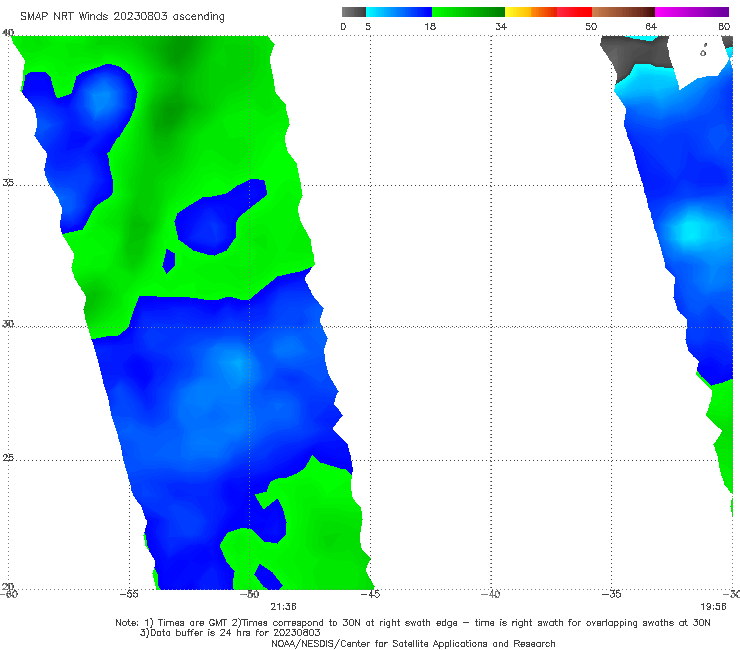Viewport: 740px width, 650px height.
Task: Click the cyan-blue segment of the wind scale
Action: (x=399, y=12)
